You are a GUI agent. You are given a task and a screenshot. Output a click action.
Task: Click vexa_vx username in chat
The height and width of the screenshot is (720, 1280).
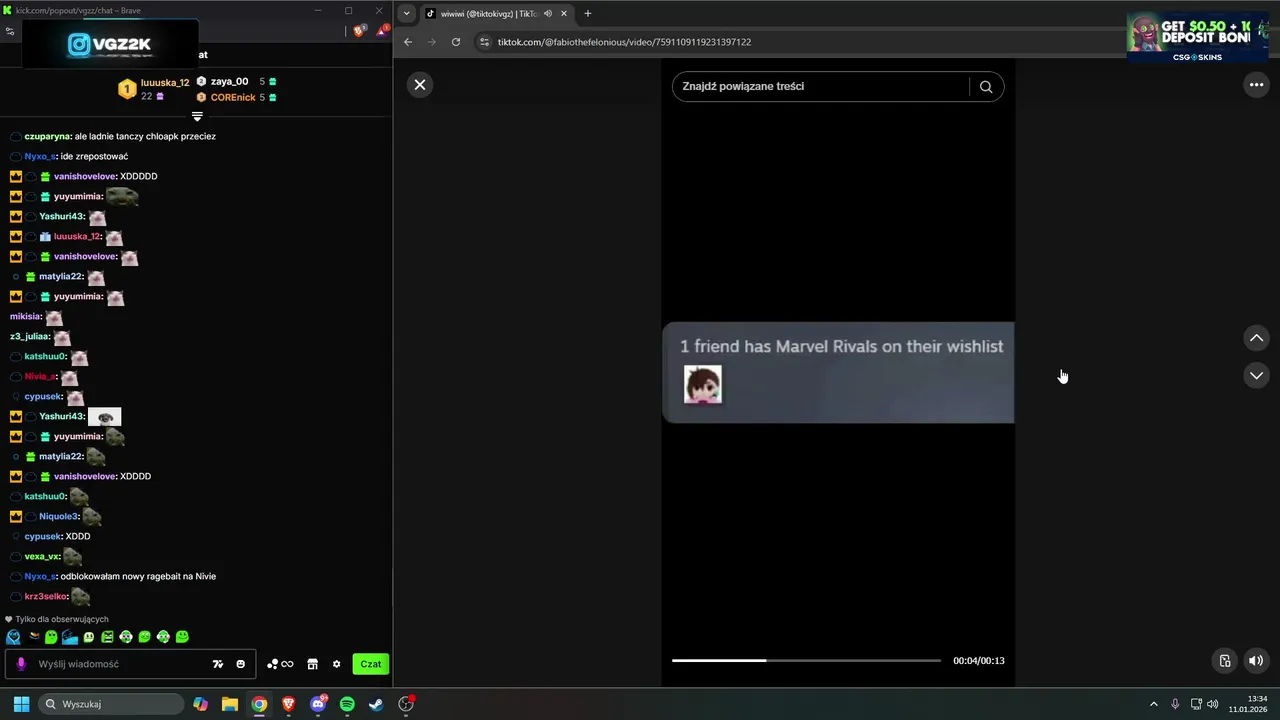(x=42, y=556)
